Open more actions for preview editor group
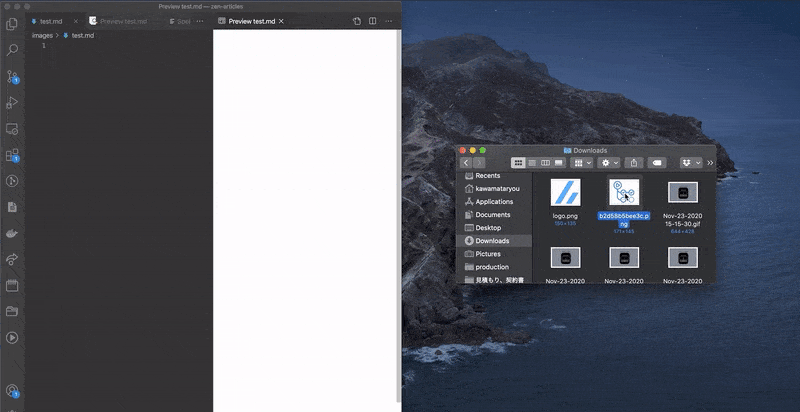The image size is (800, 412). [x=389, y=21]
